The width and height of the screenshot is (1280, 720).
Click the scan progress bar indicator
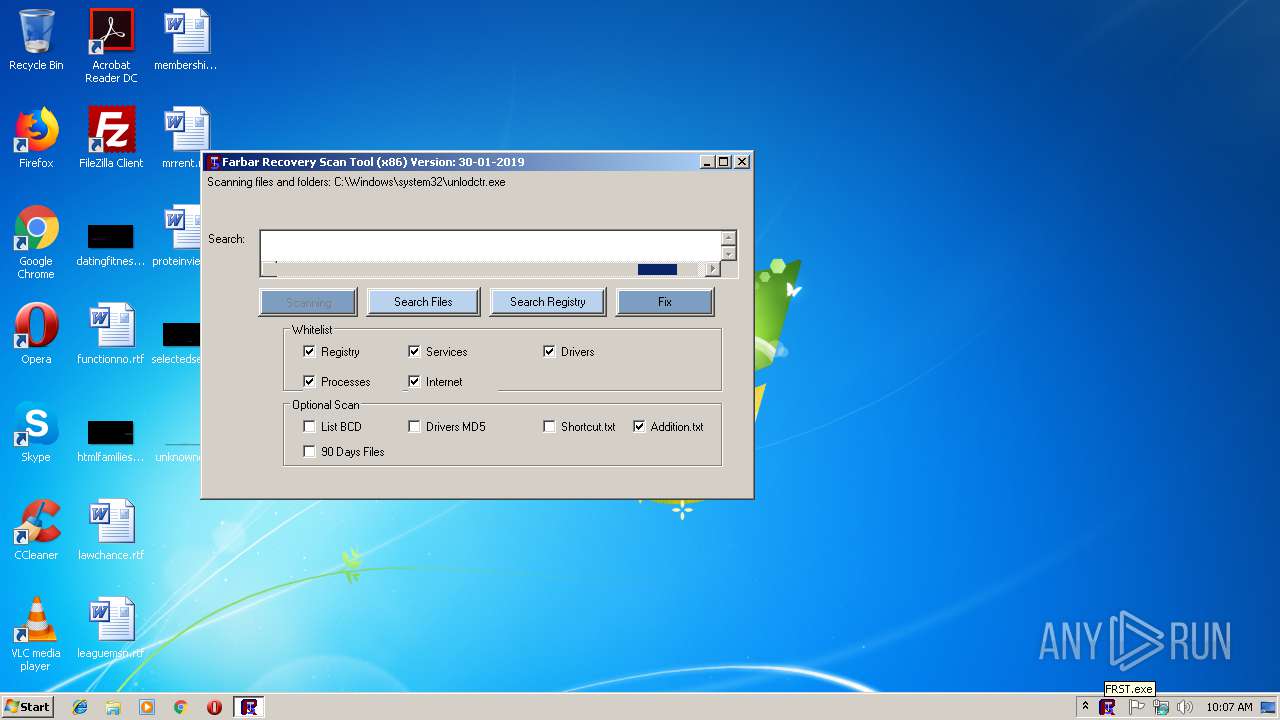pos(657,269)
